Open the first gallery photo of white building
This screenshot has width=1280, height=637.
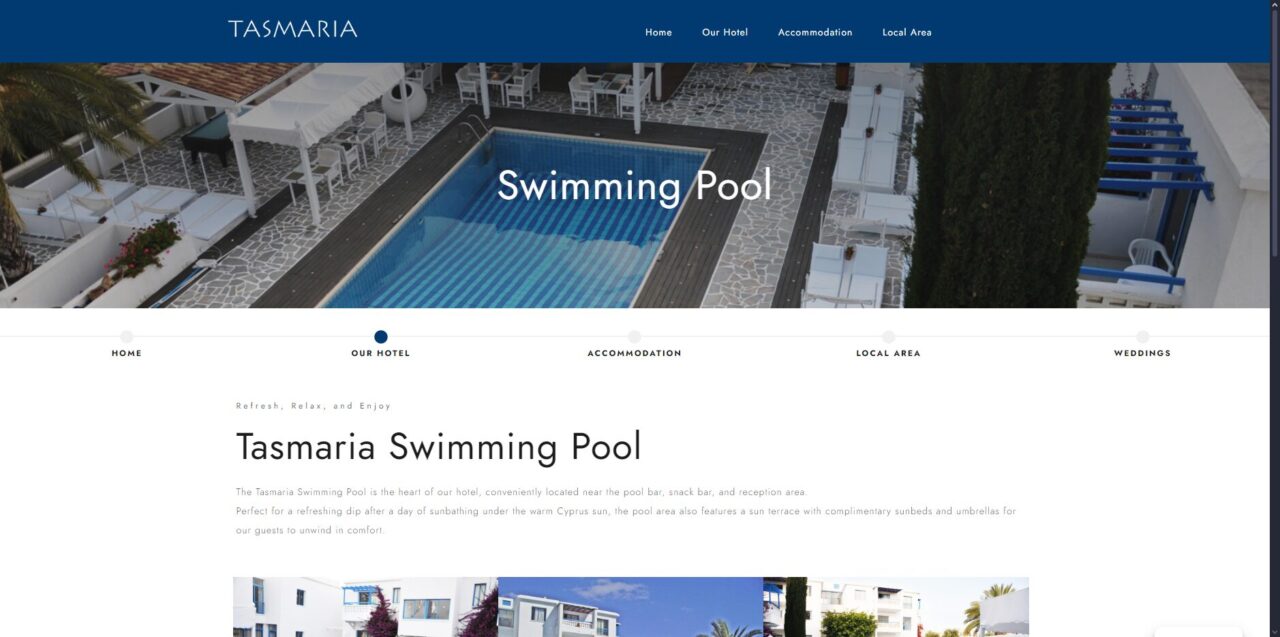(365, 607)
